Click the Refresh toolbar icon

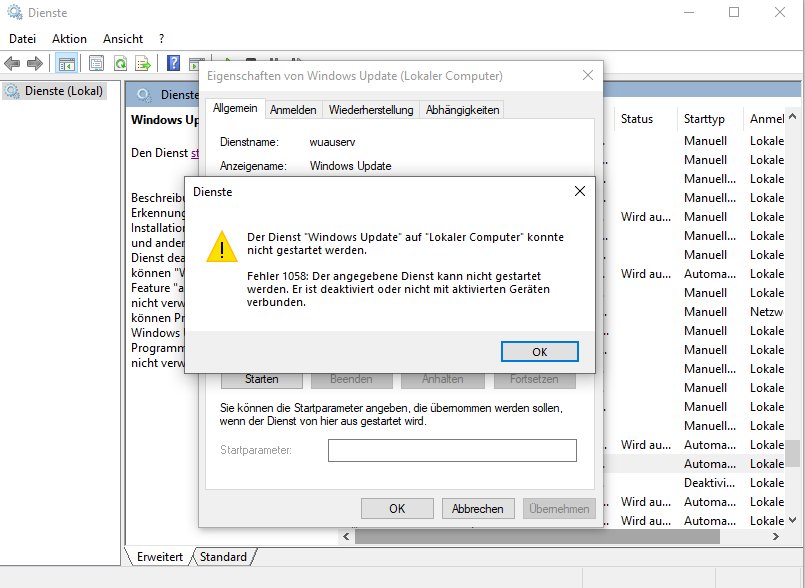(x=120, y=64)
